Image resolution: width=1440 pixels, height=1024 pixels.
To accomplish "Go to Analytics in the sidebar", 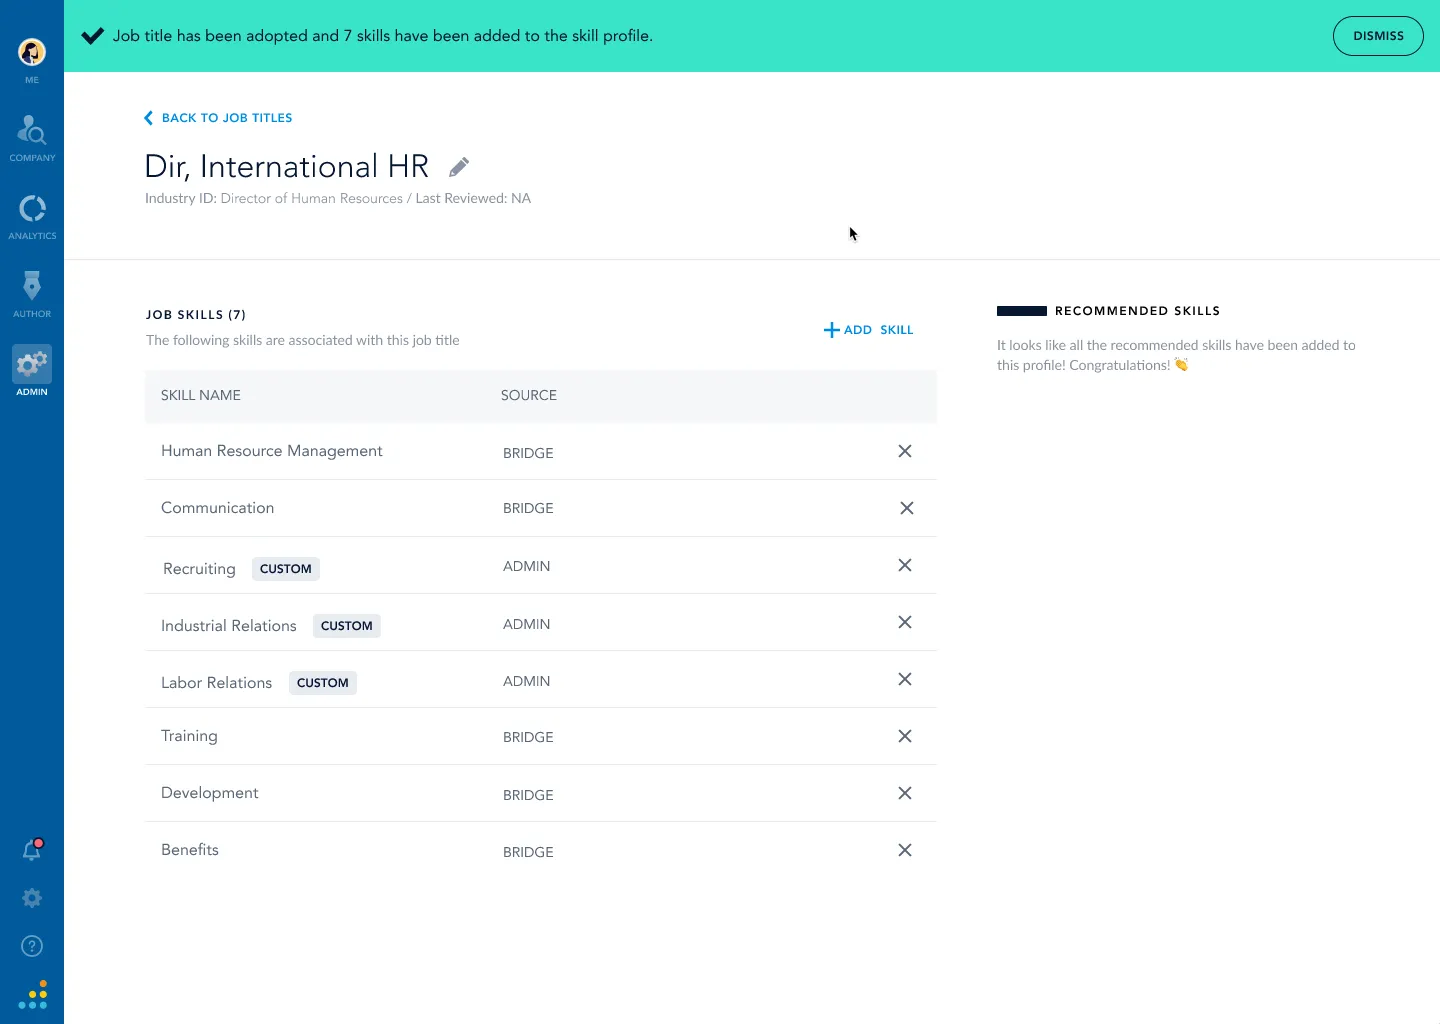I will (32, 216).
